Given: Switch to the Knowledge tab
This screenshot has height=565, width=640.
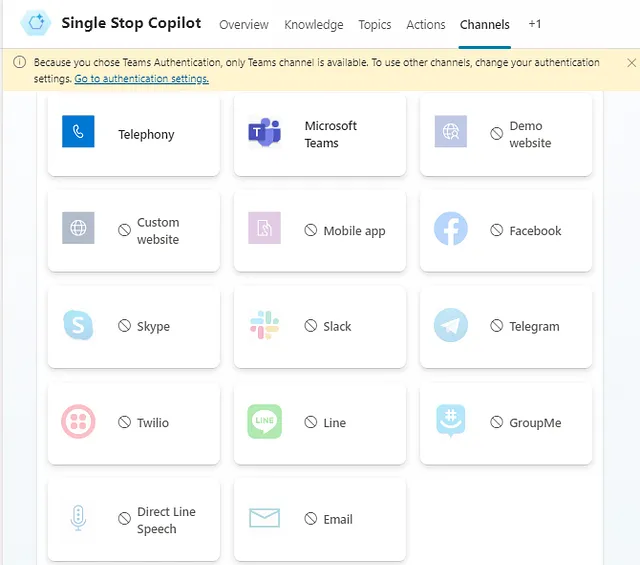Looking at the screenshot, I should click(313, 25).
